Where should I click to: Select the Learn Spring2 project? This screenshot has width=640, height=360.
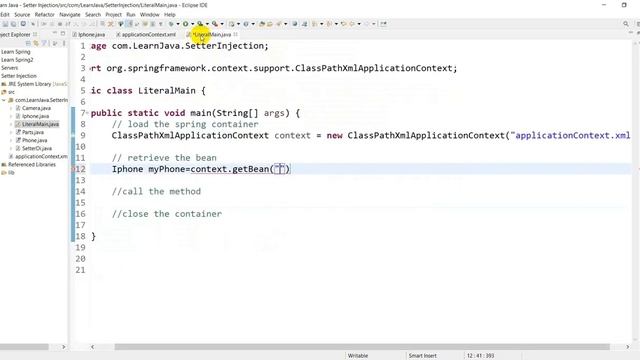click(17, 60)
